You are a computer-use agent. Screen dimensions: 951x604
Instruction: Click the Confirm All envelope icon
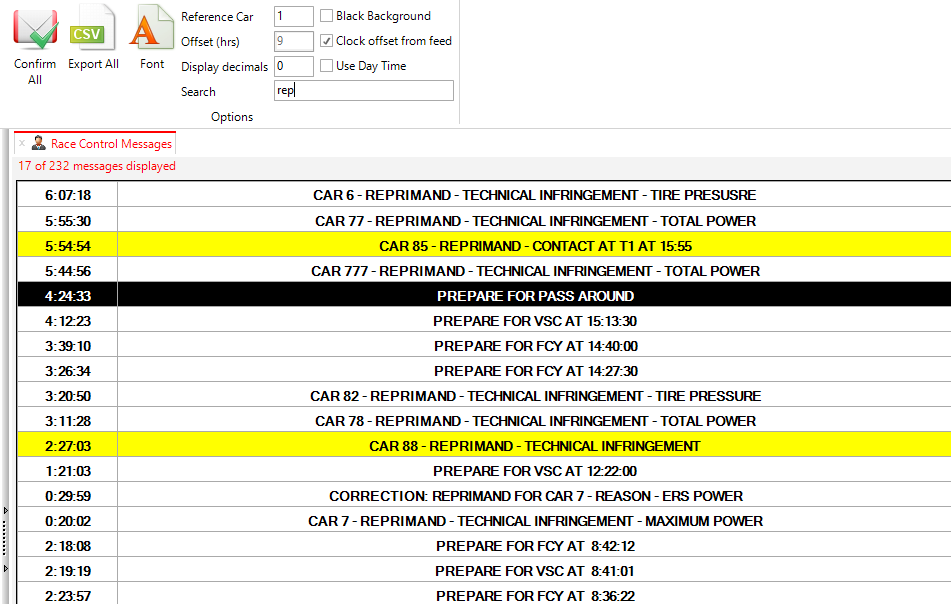(x=35, y=29)
